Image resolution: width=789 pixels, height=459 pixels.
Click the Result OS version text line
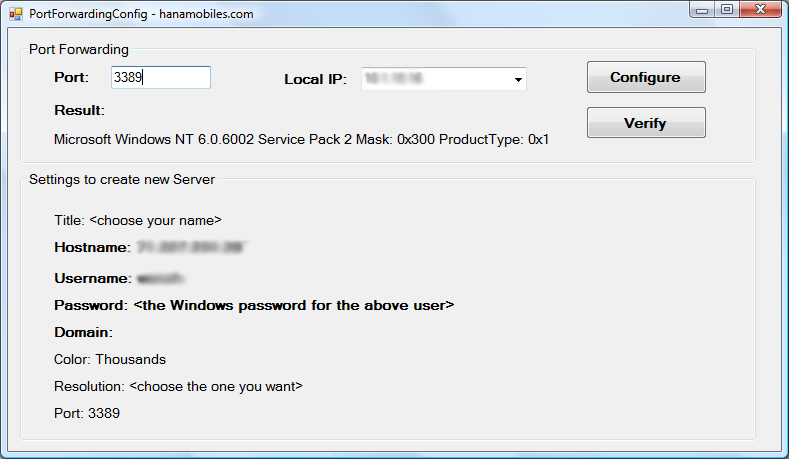(301, 139)
